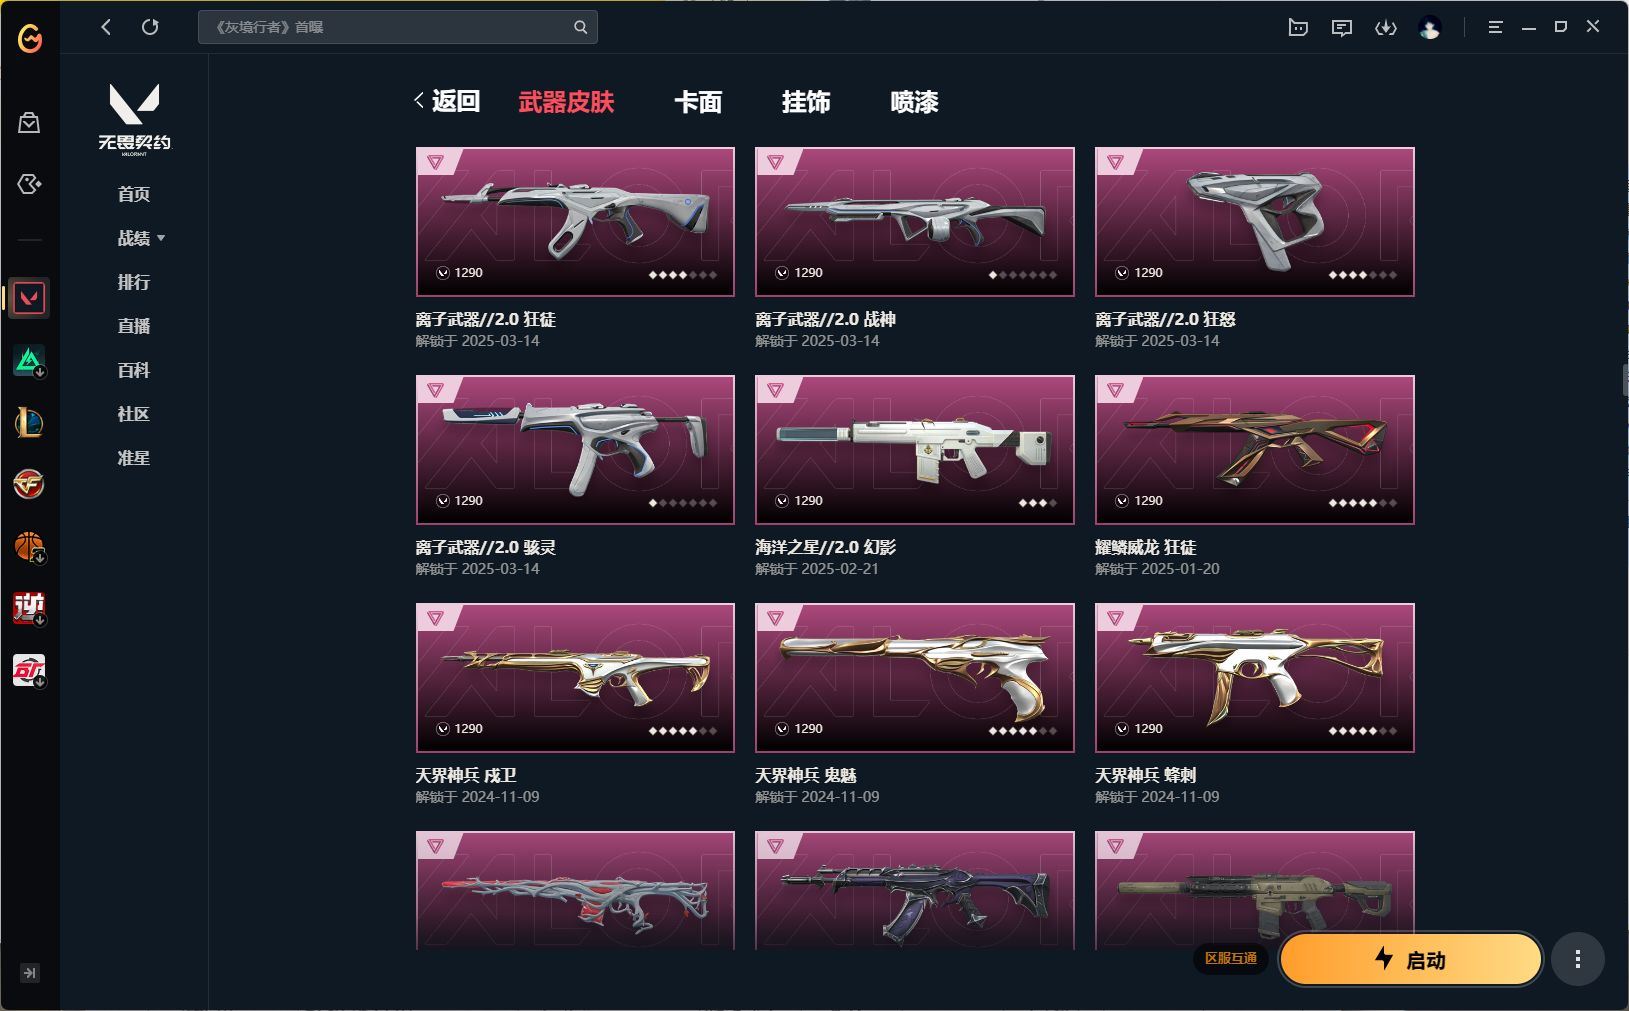
Task: Open the hamburger menu in title bar
Action: coord(1496,28)
